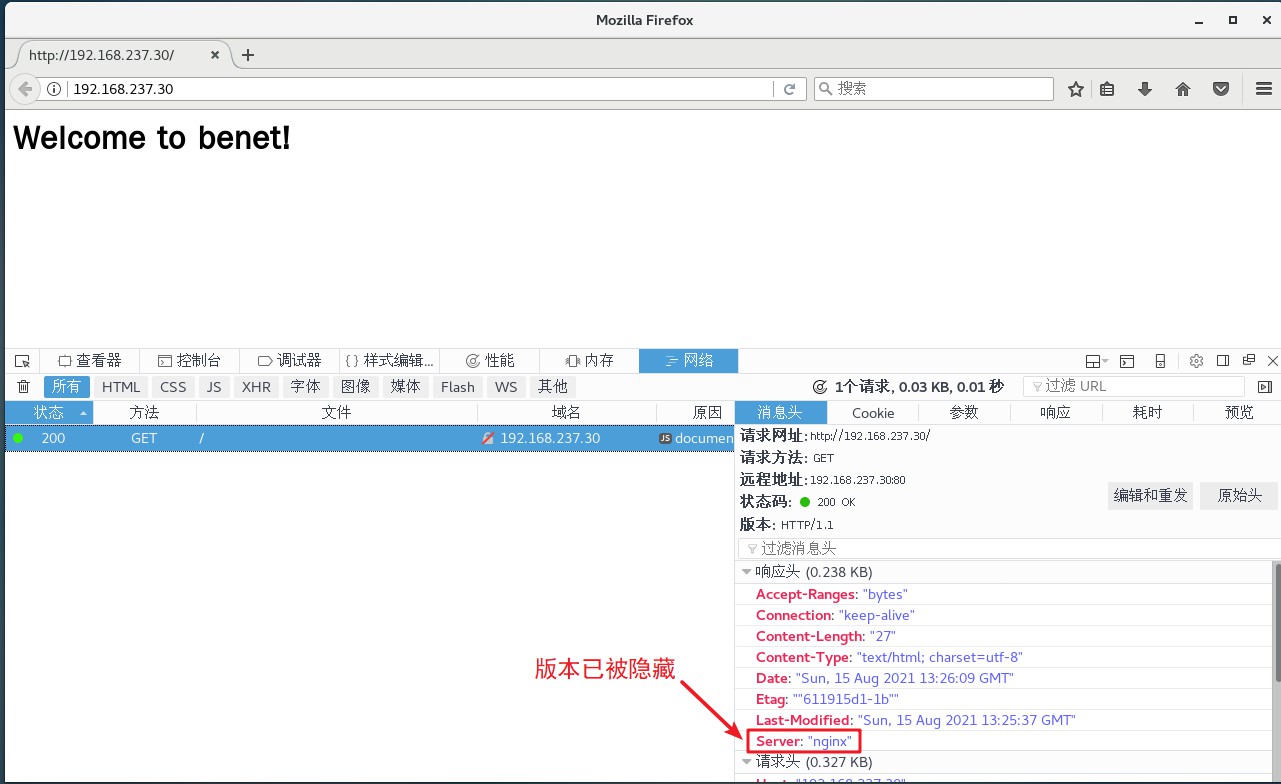
Task: Open the 耗时 timings tab
Action: tap(1147, 412)
